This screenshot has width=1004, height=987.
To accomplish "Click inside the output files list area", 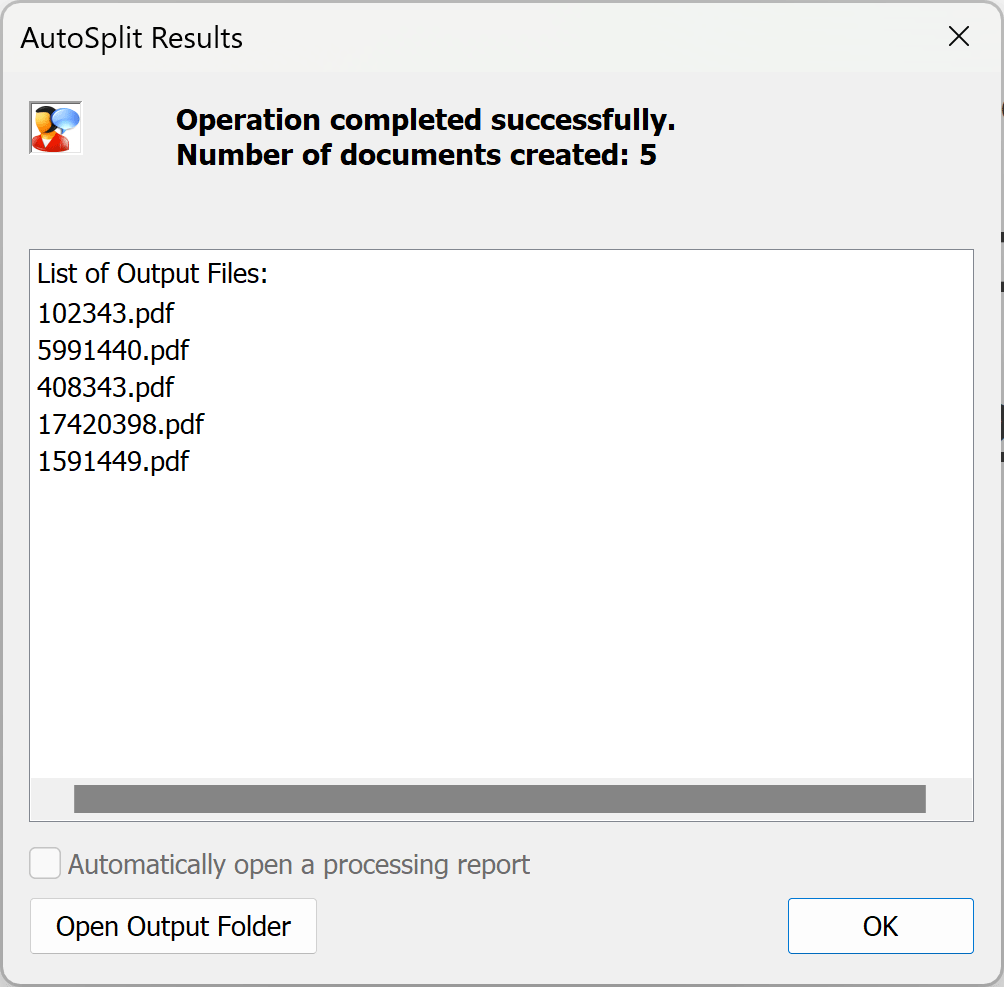I will tap(500, 600).
